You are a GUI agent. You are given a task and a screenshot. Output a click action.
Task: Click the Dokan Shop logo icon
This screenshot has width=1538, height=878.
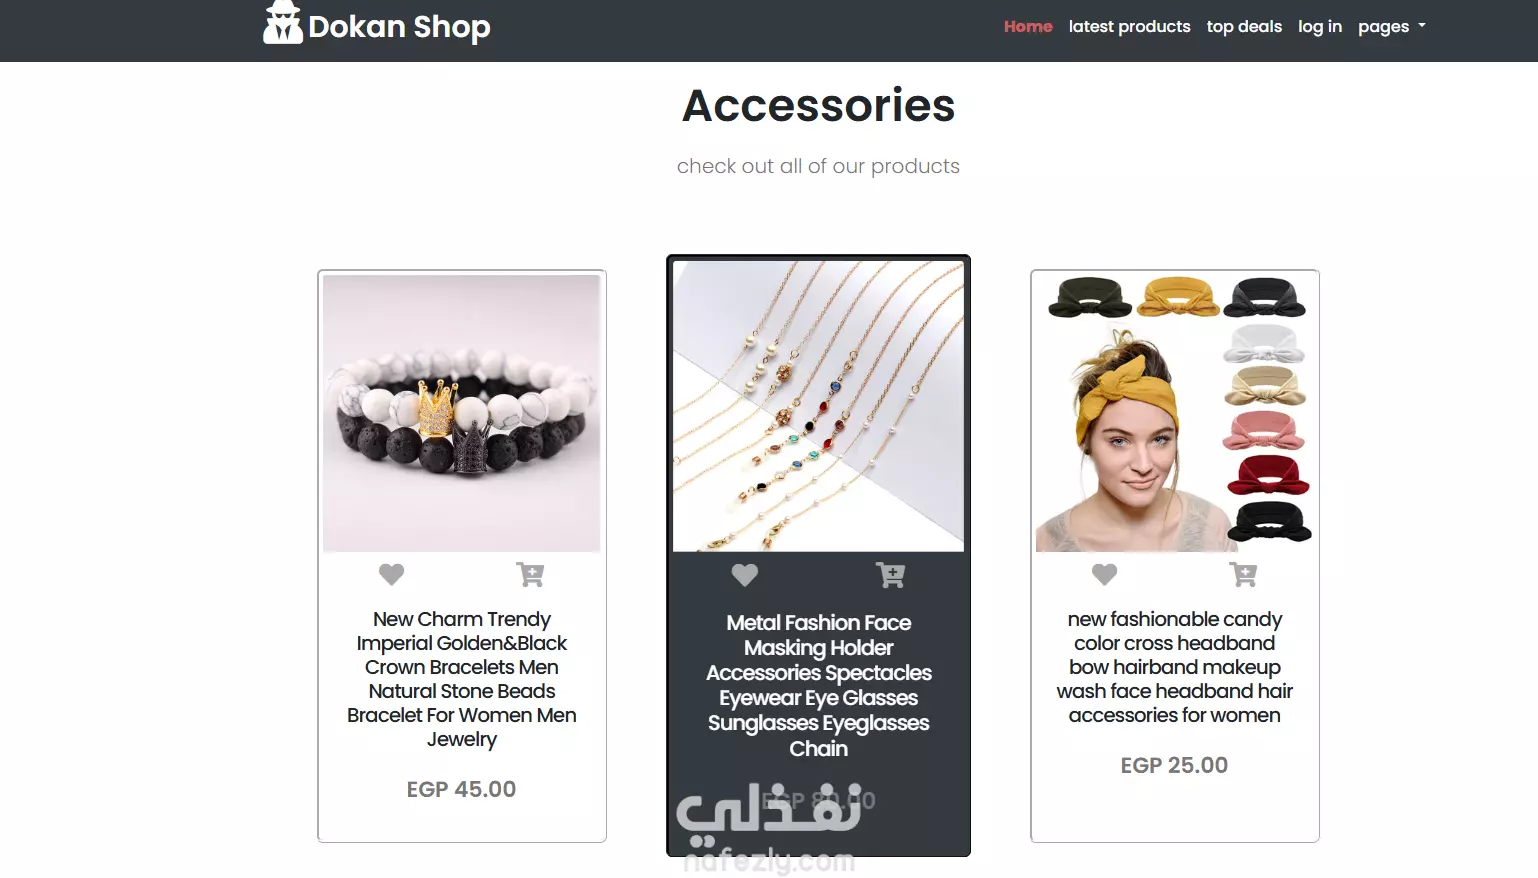(x=282, y=22)
